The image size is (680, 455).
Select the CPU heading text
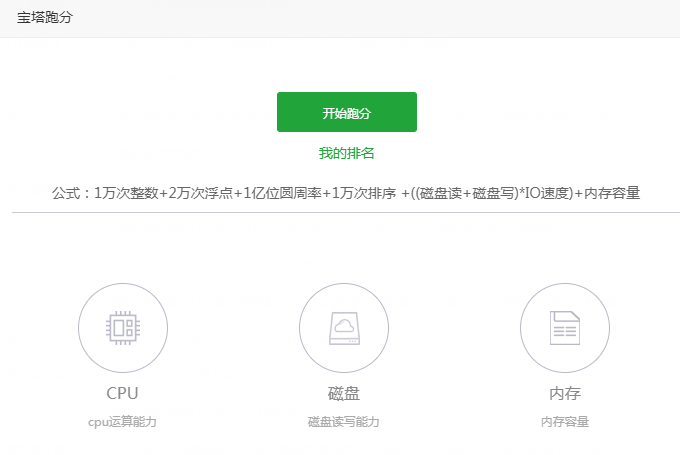[122, 393]
